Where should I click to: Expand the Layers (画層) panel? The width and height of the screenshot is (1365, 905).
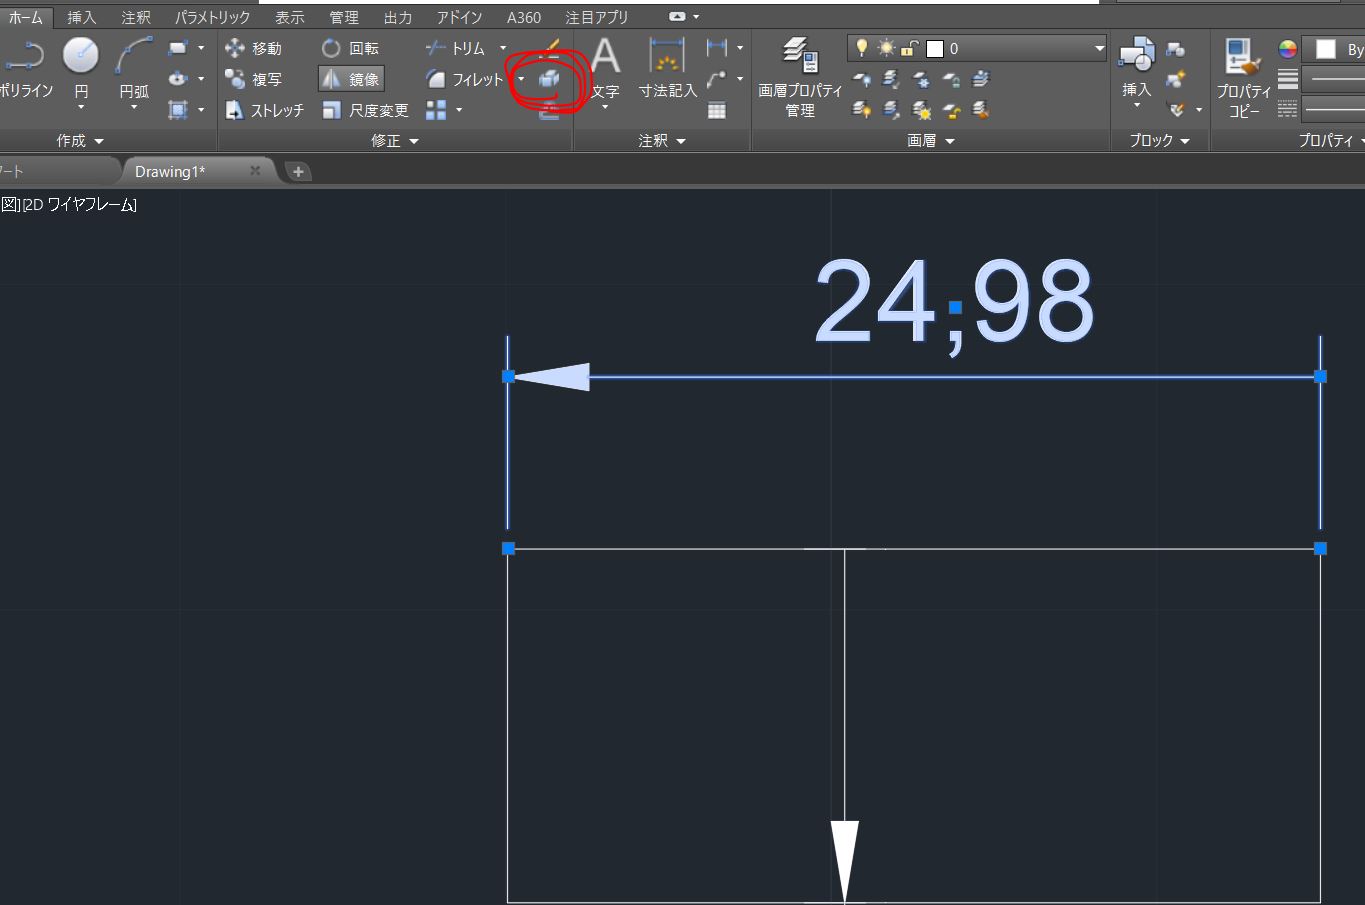(931, 141)
